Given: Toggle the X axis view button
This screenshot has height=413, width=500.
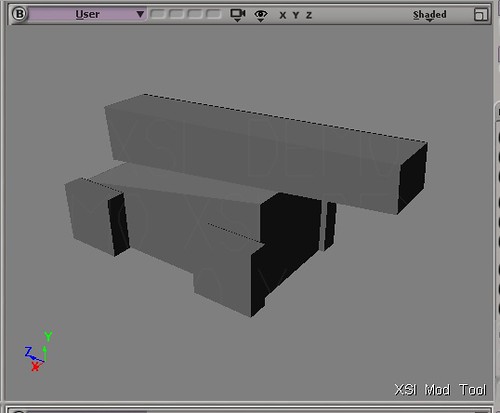Looking at the screenshot, I should [283, 15].
